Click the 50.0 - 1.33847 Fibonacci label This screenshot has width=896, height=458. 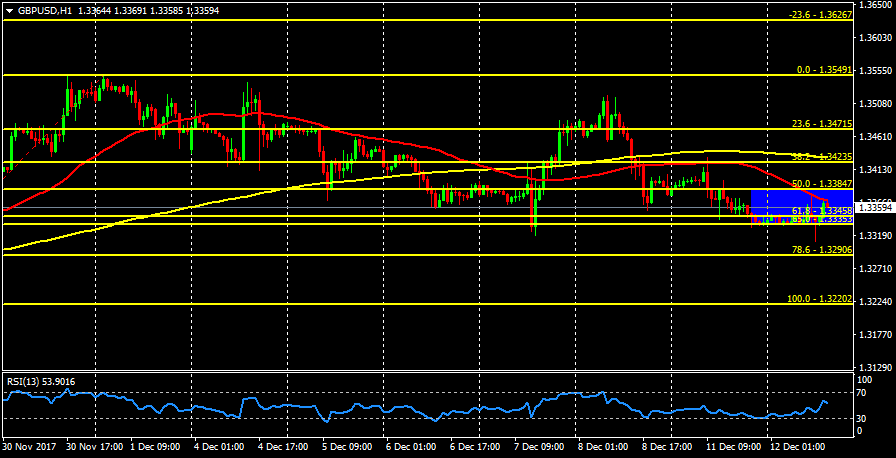coord(821,184)
